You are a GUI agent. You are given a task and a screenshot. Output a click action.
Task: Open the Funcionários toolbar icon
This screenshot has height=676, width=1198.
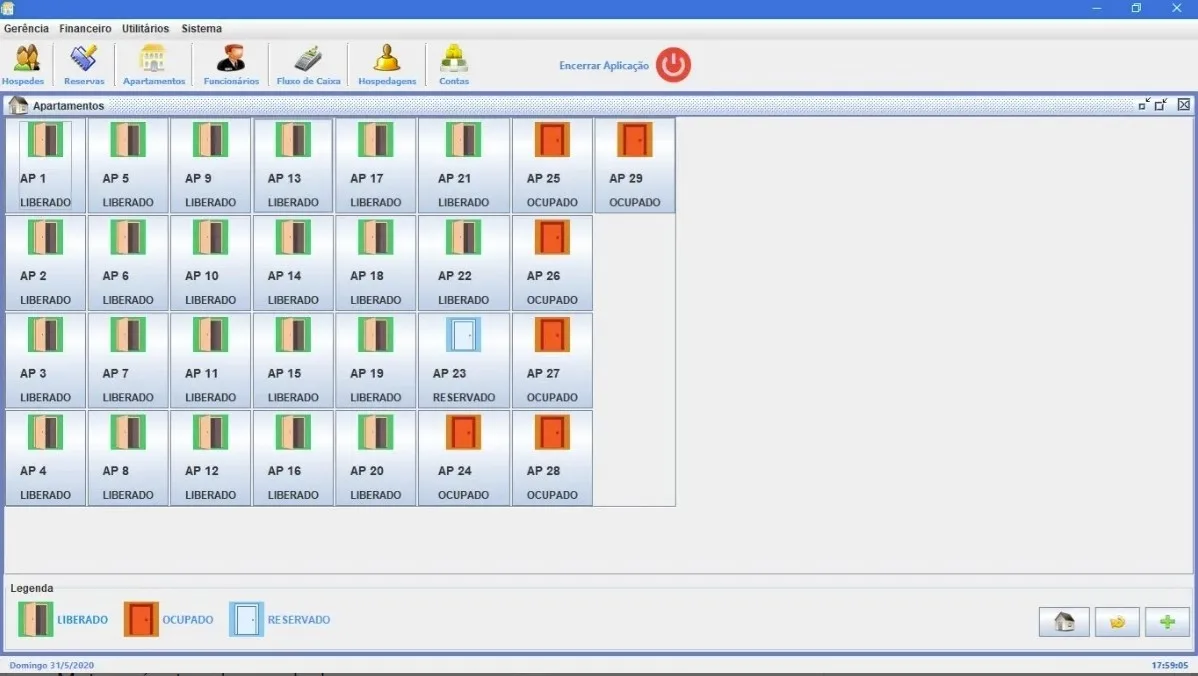click(x=231, y=65)
